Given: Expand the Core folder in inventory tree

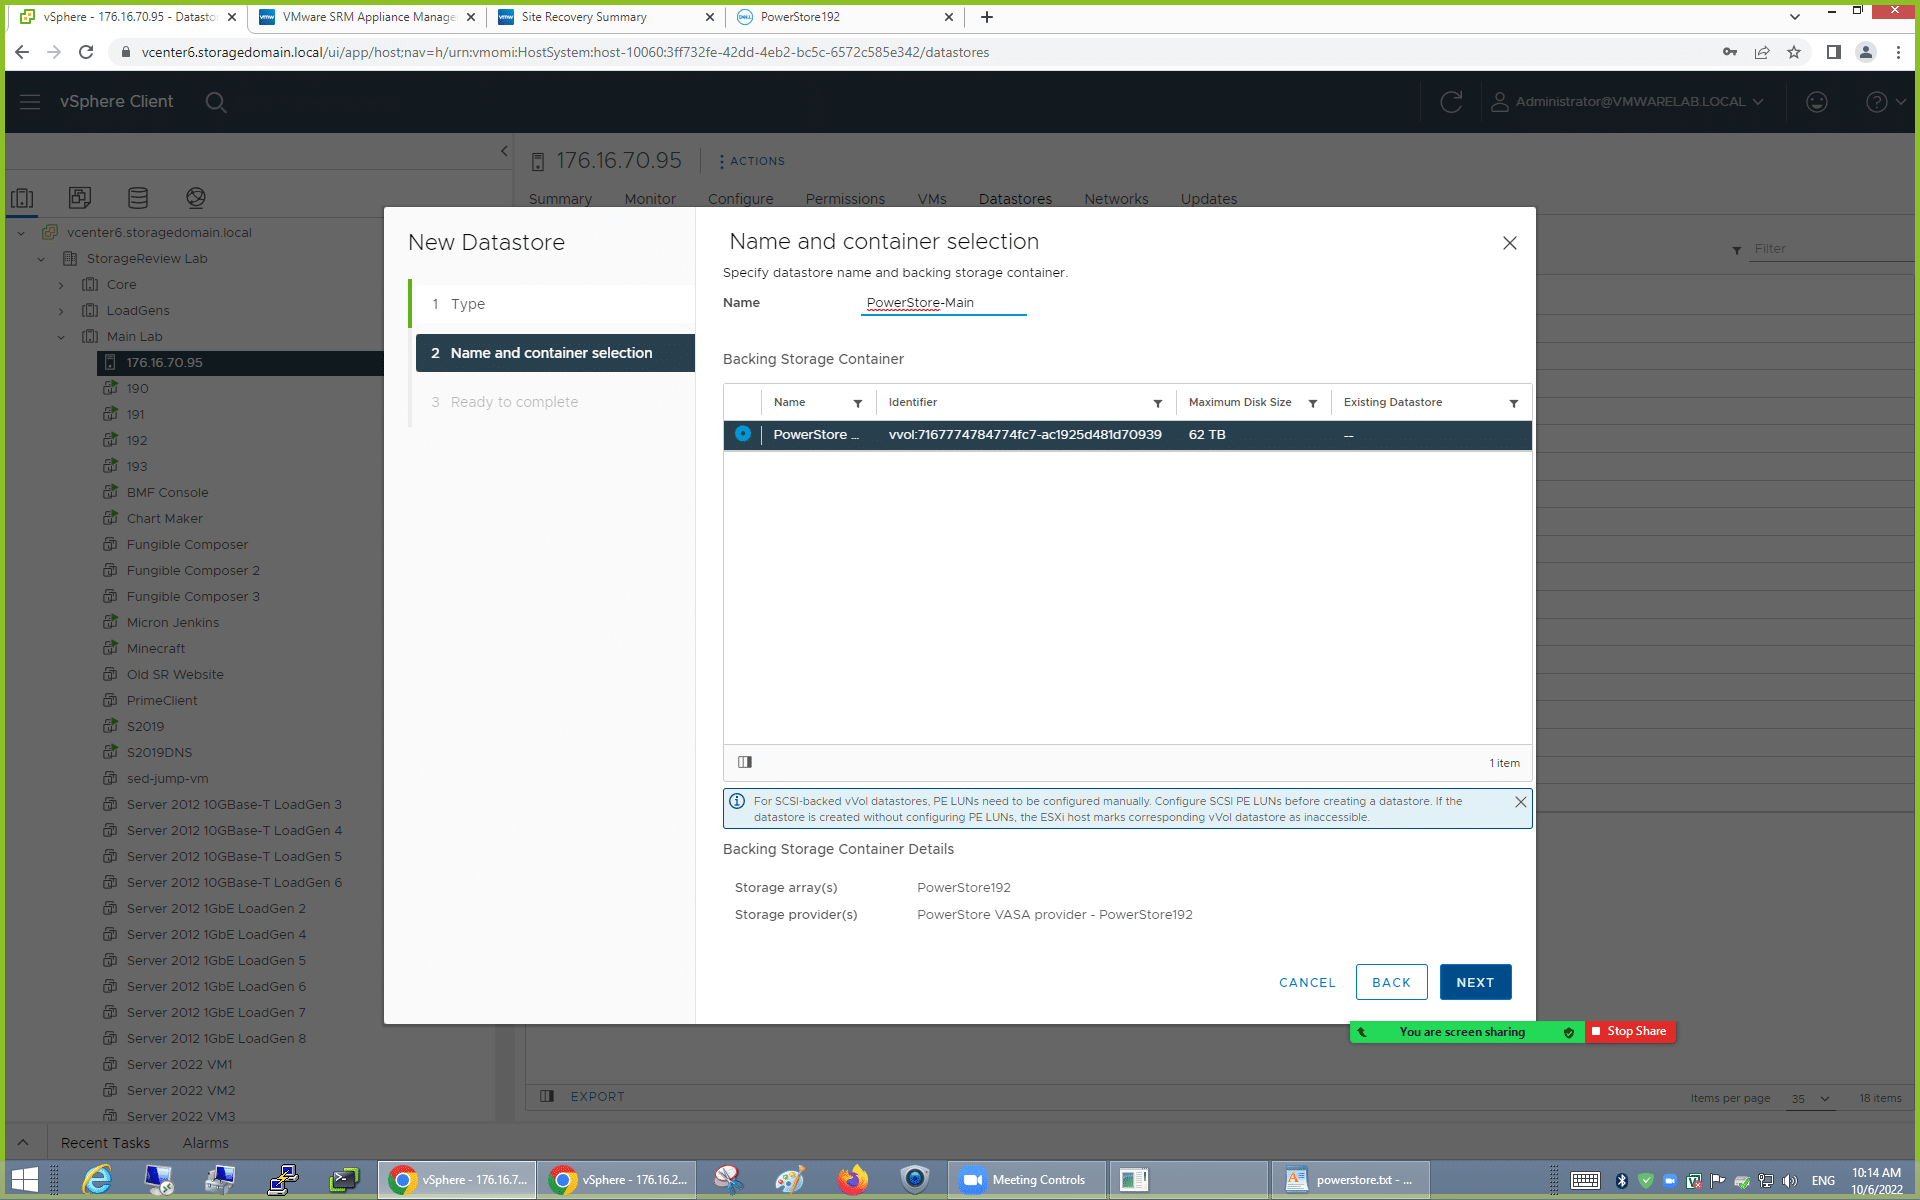Looking at the screenshot, I should pos(61,285).
